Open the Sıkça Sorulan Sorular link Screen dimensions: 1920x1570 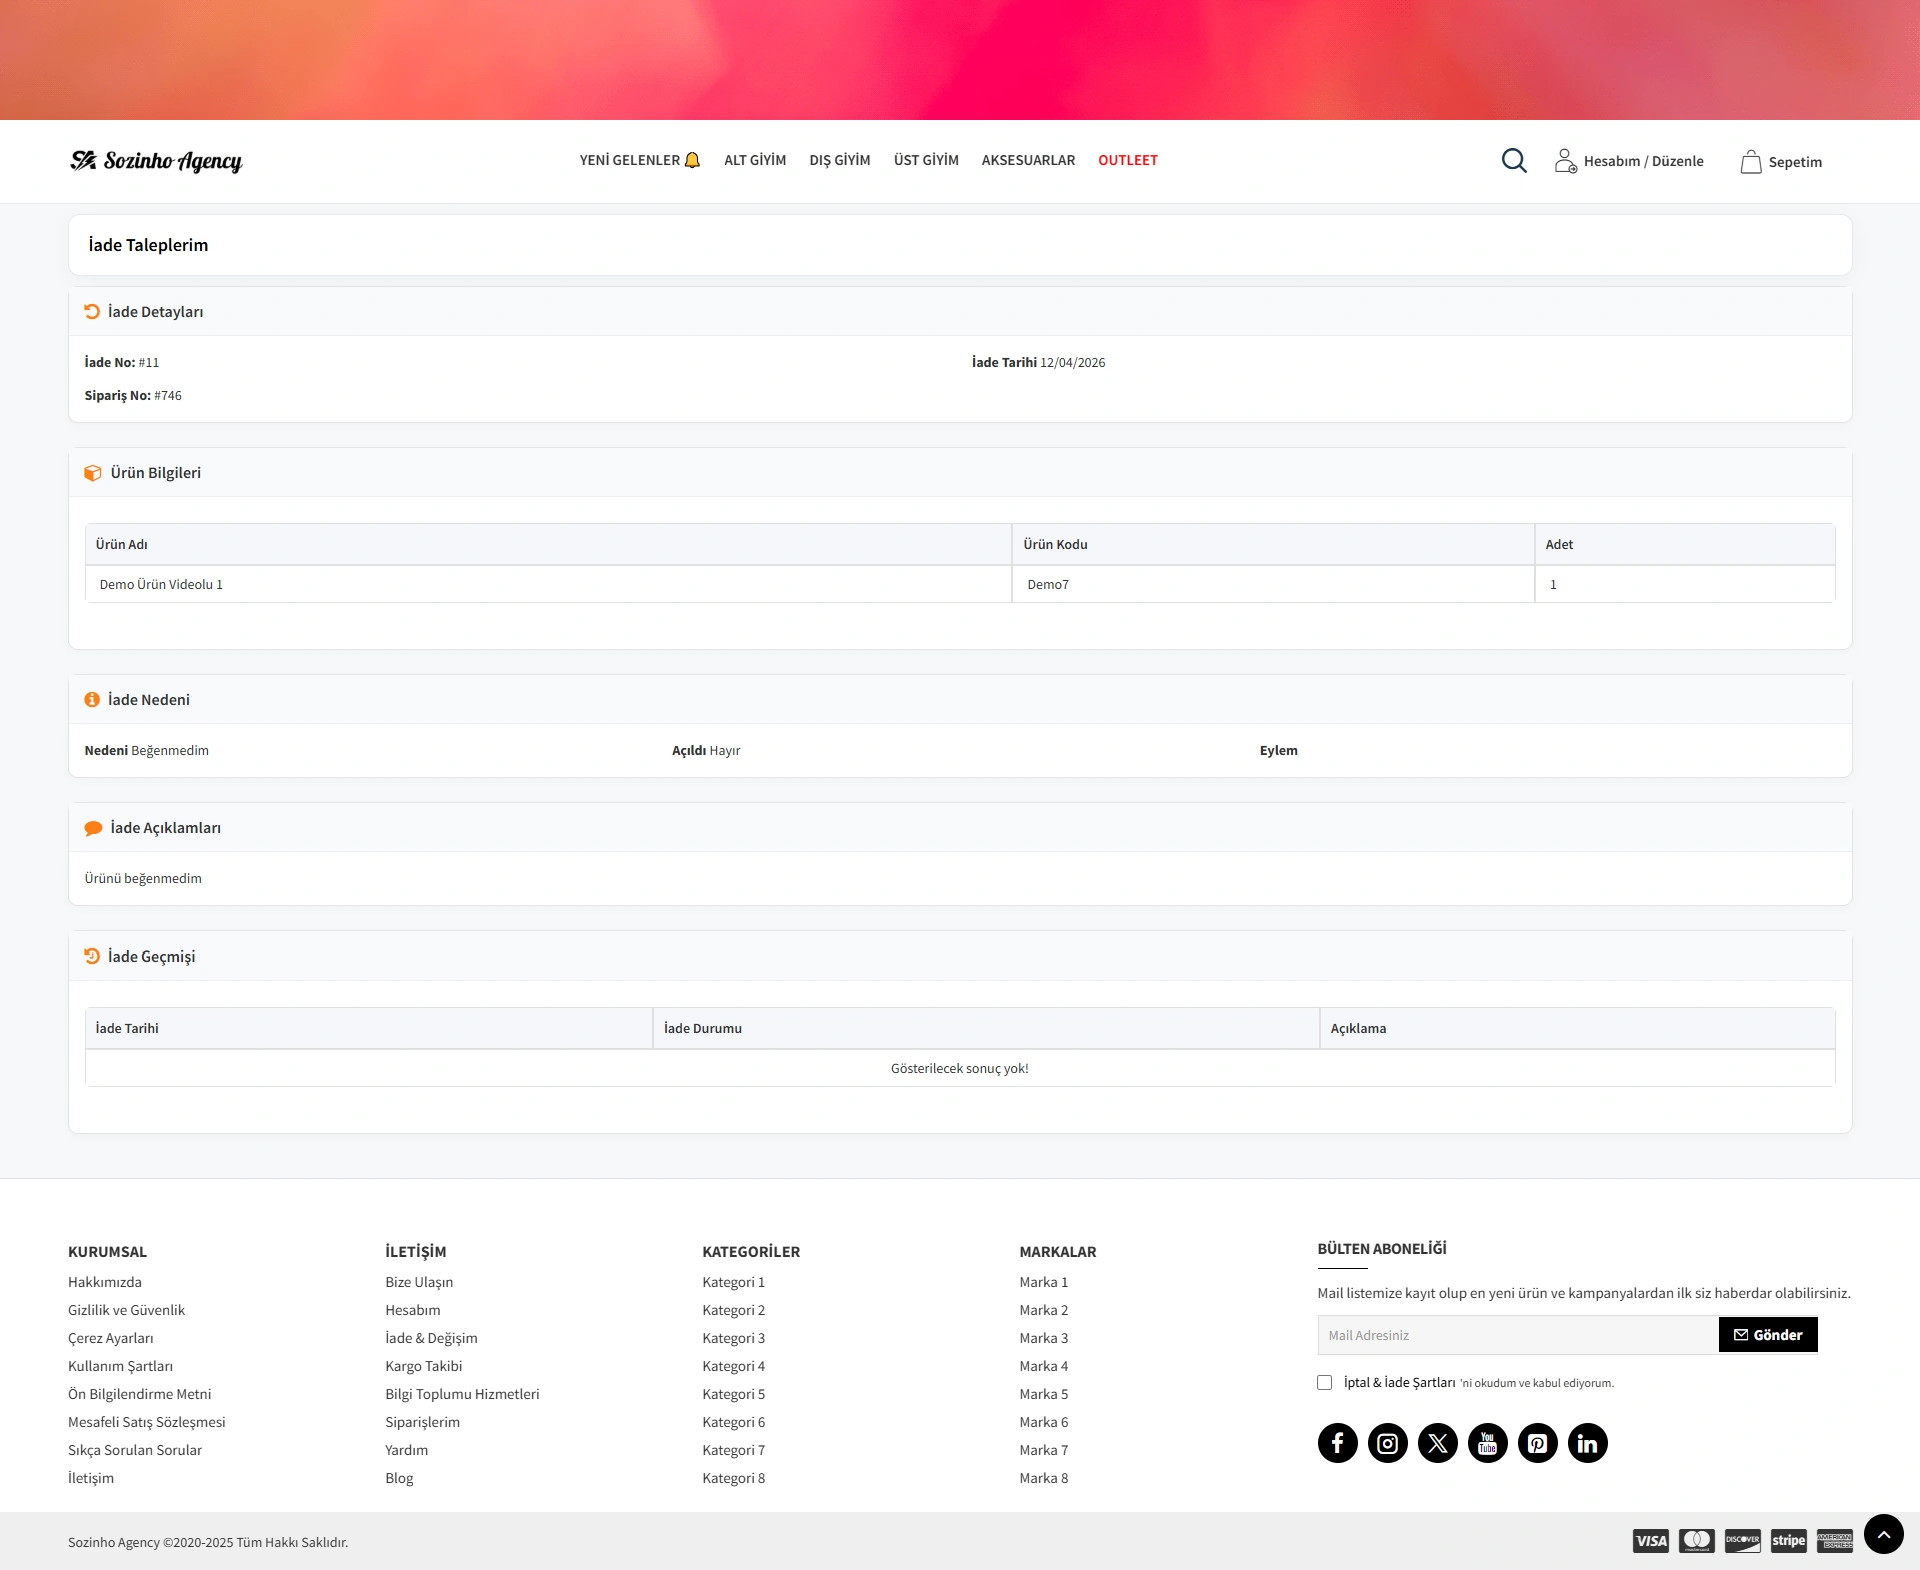point(135,1450)
